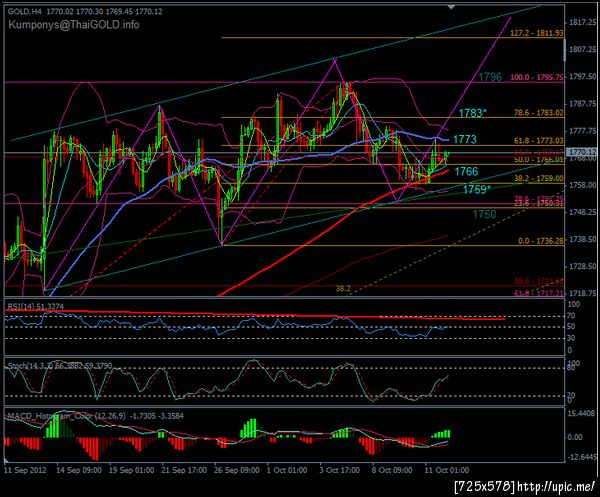
Task: Click the 1748.25 price scale value
Action: click(x=582, y=212)
